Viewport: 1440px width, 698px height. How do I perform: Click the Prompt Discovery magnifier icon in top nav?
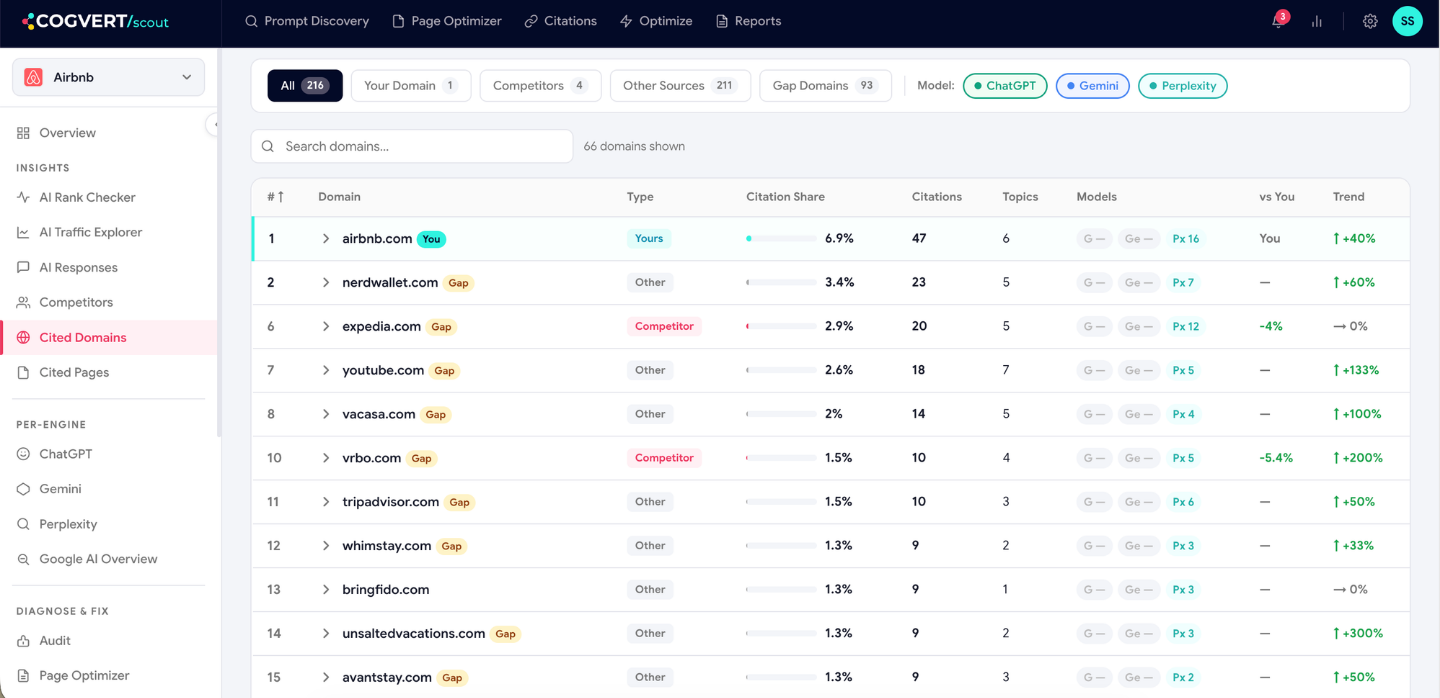click(252, 21)
